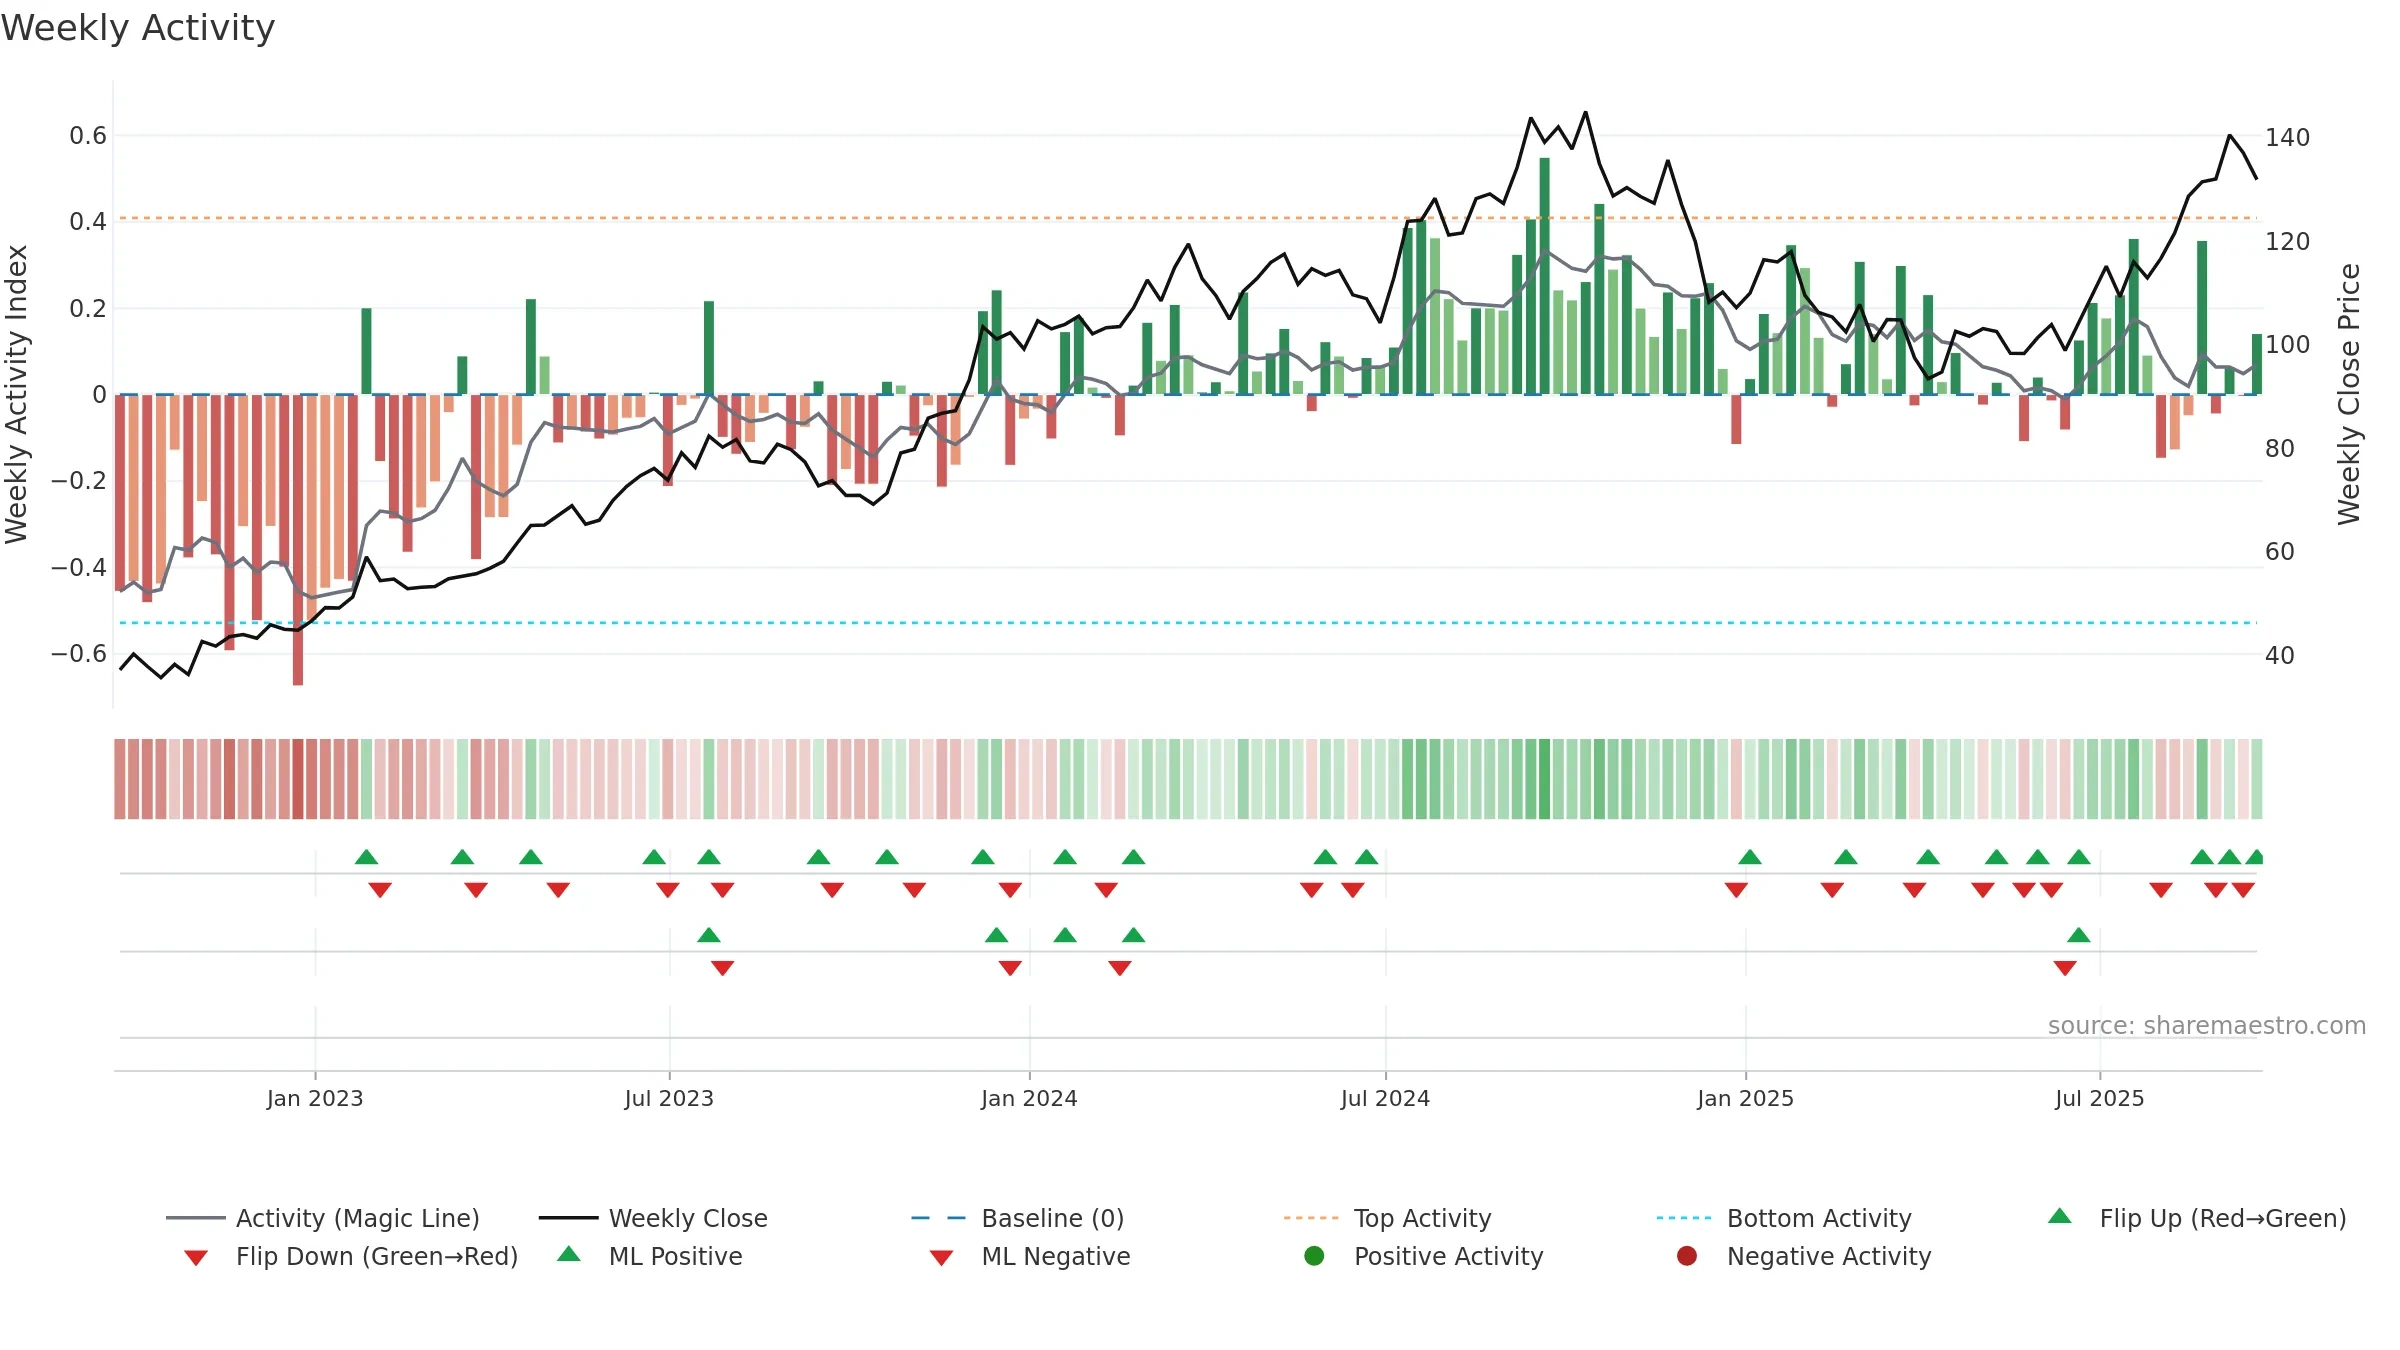
Task: Click the Positive Activity green circle icon
Action: tap(1315, 1256)
